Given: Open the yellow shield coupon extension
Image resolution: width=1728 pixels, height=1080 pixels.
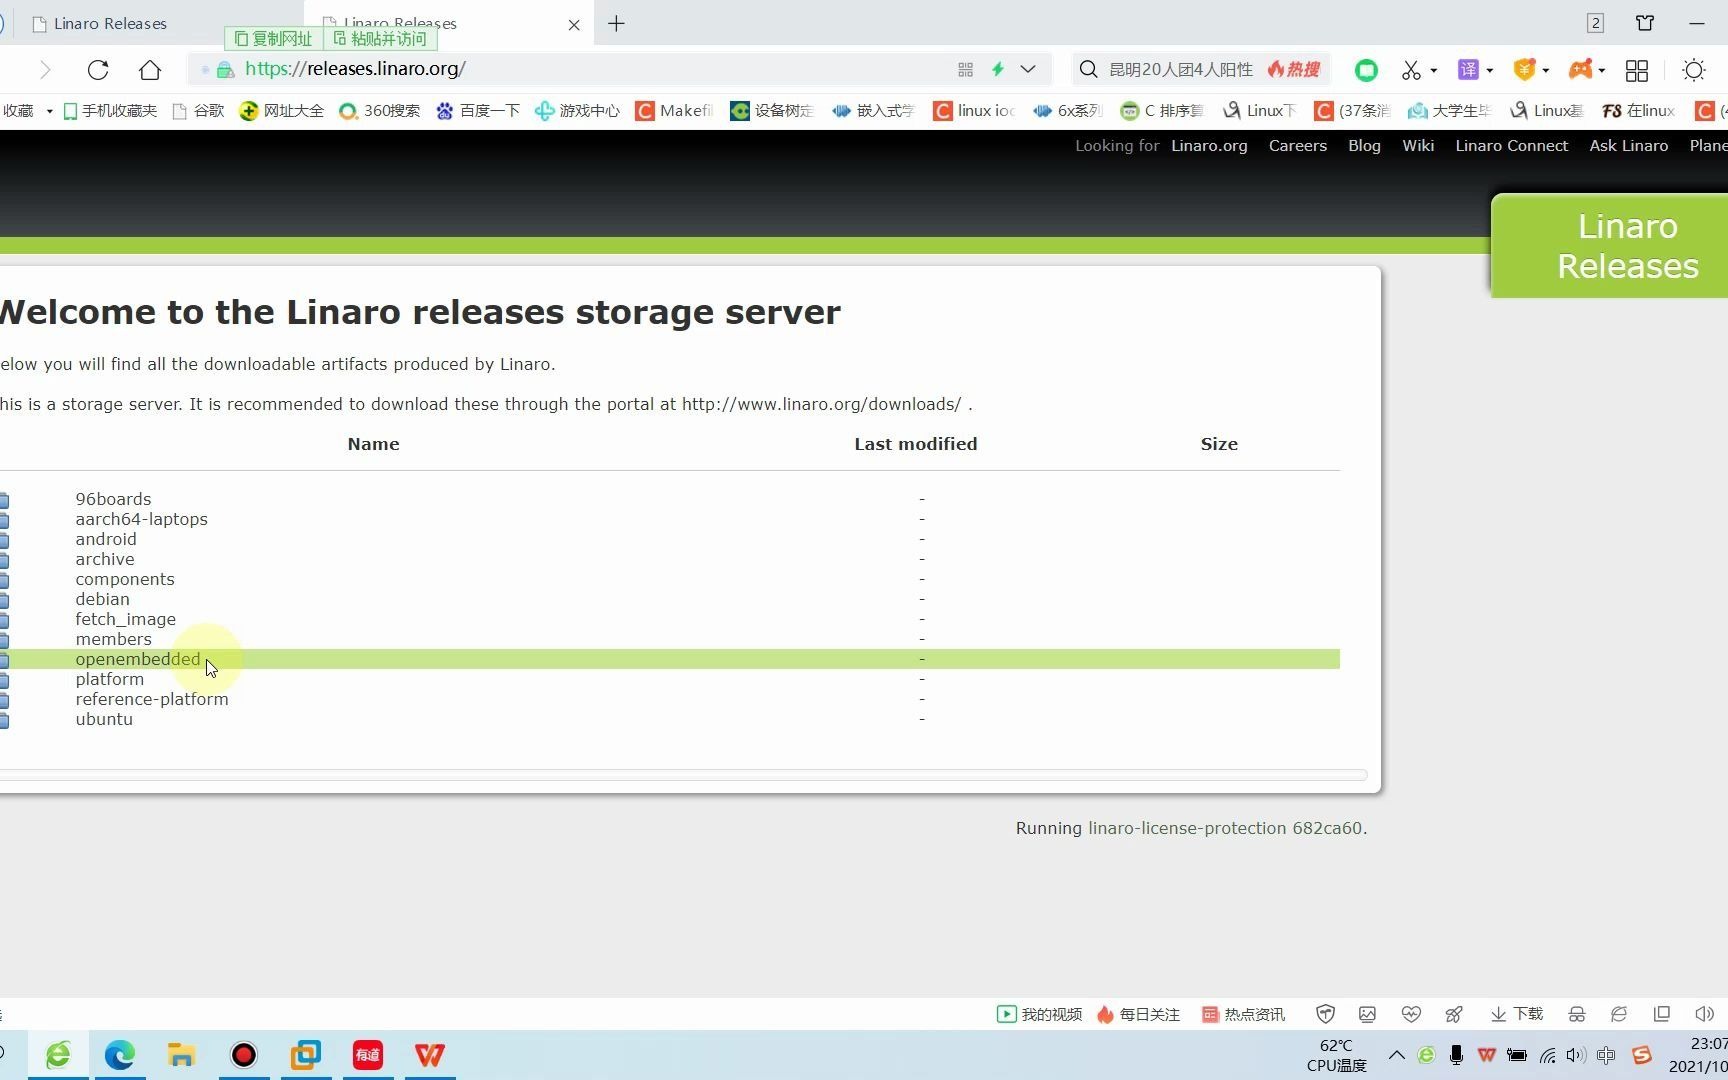Looking at the screenshot, I should [1524, 70].
